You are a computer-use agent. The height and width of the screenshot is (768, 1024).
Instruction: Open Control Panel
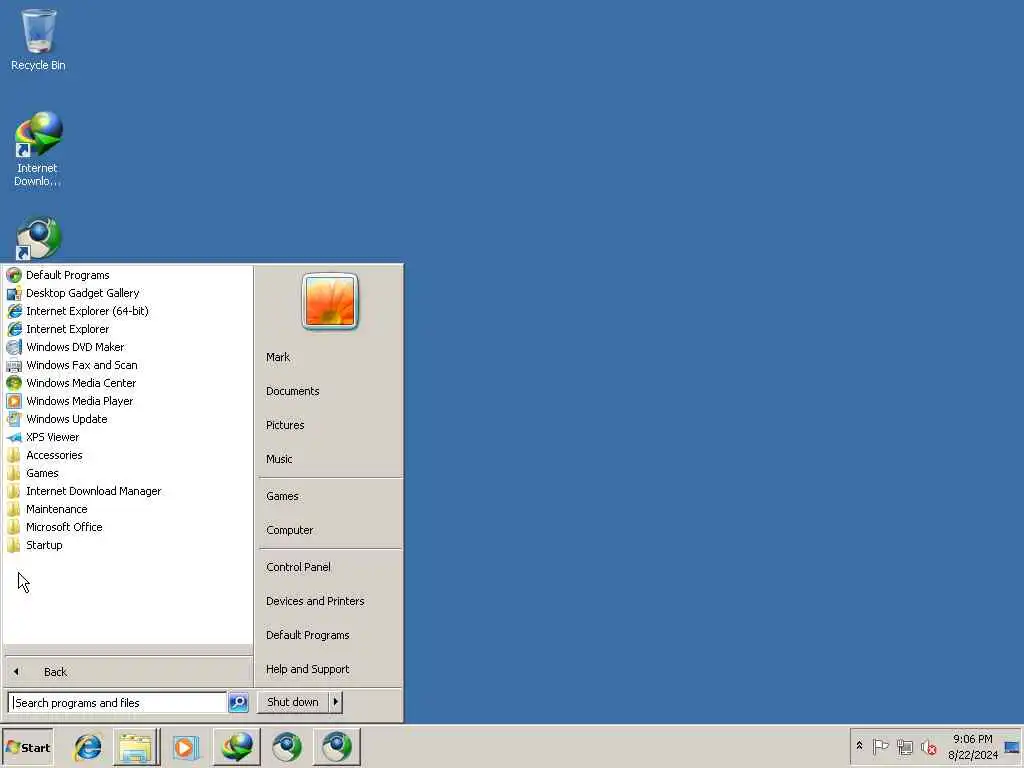coord(298,567)
